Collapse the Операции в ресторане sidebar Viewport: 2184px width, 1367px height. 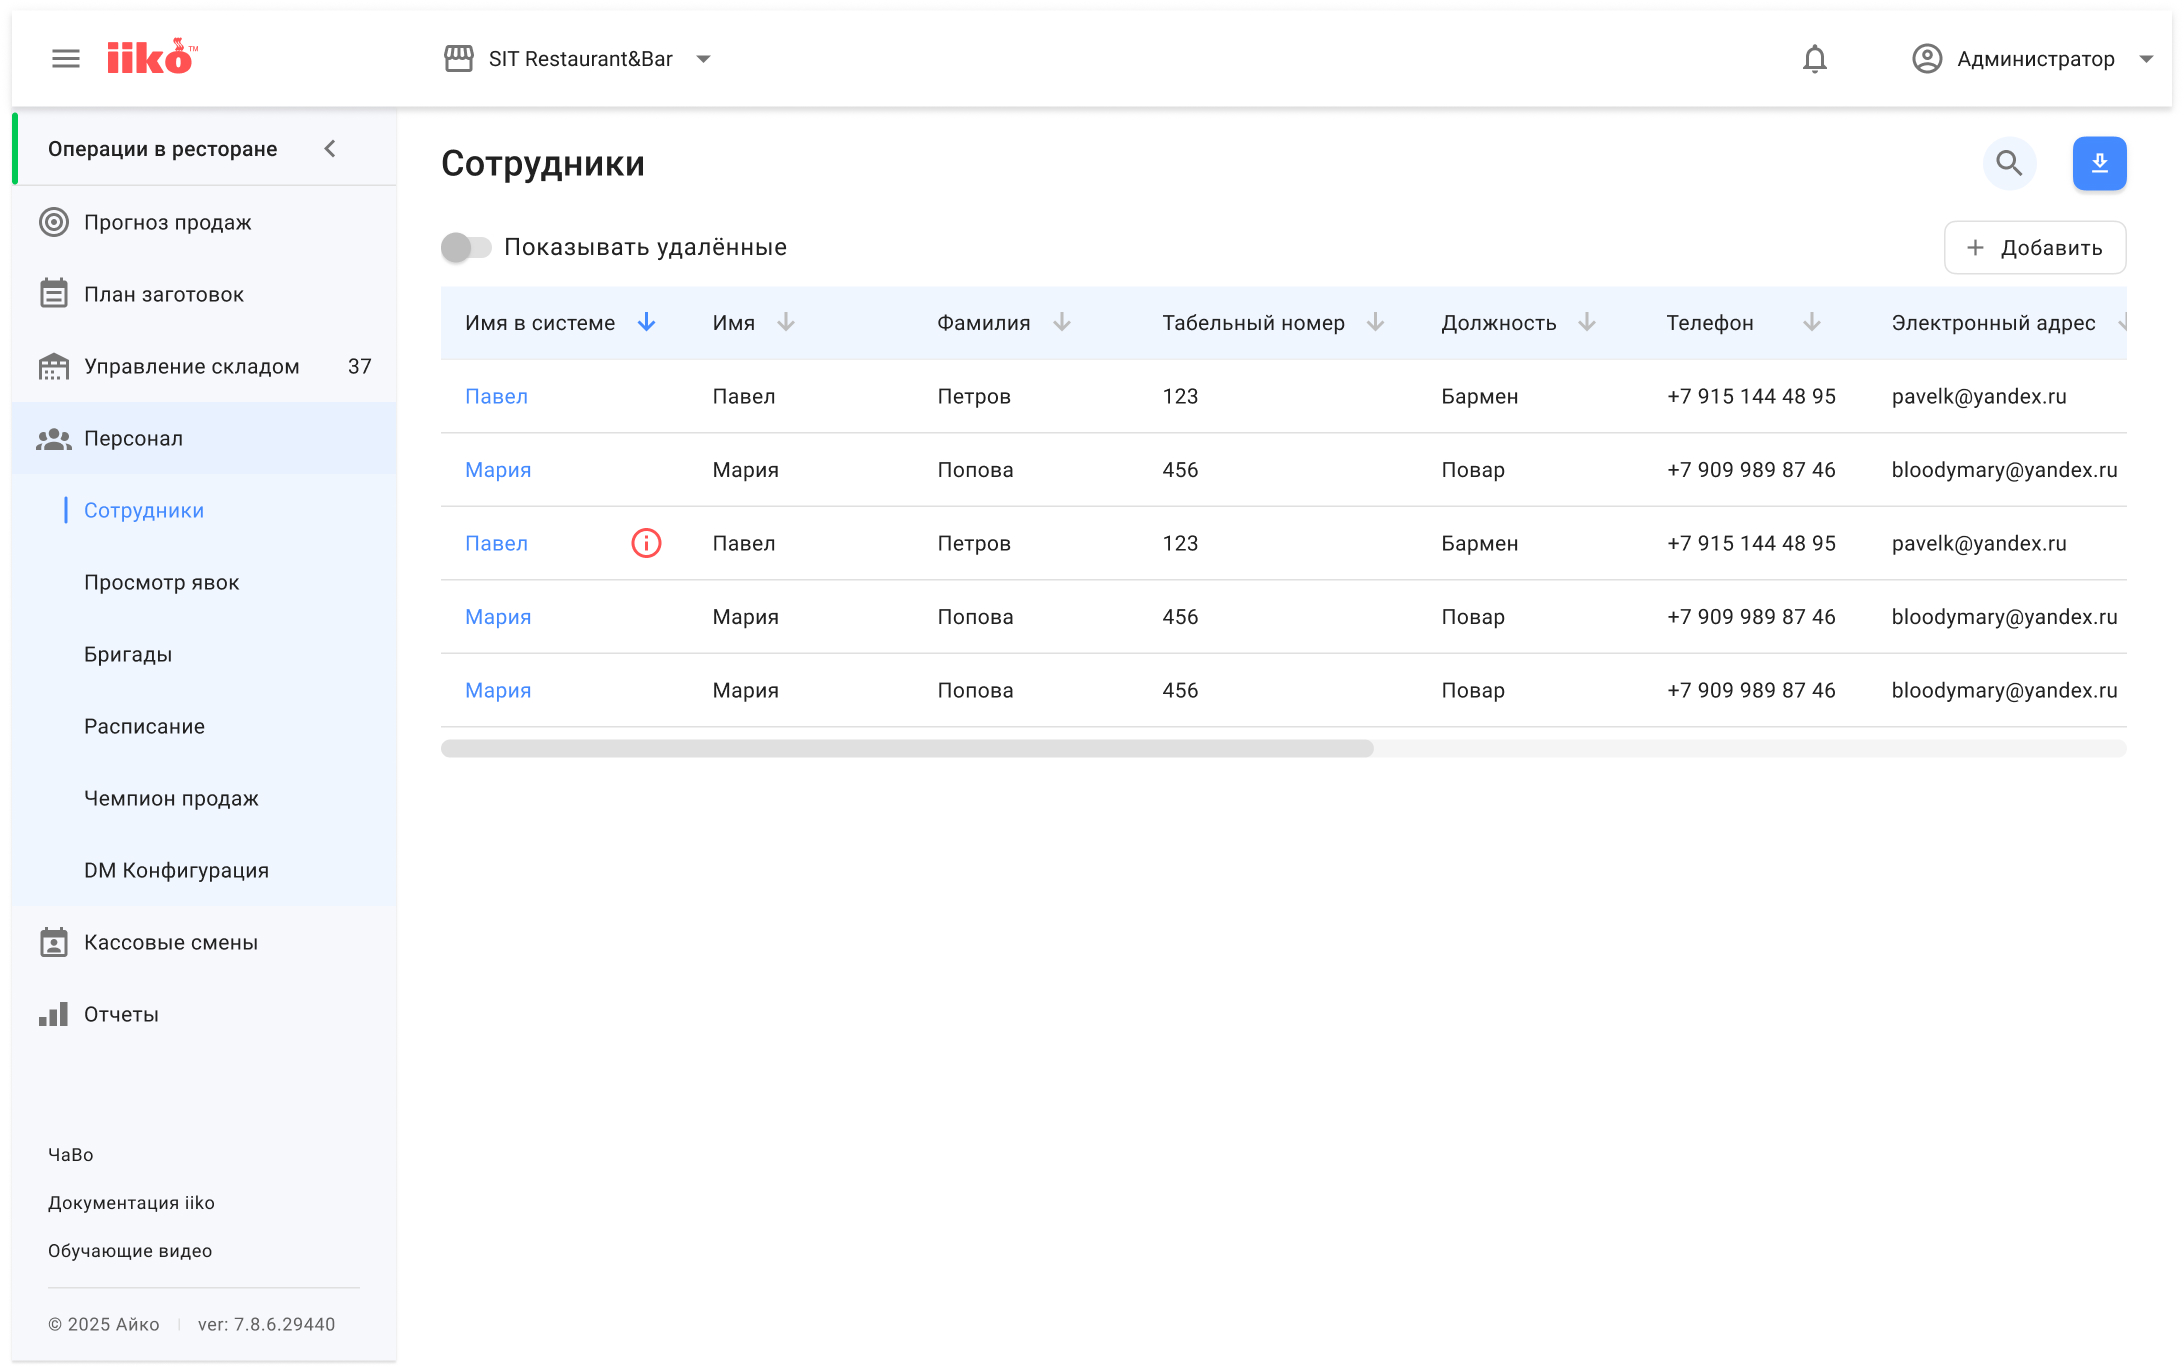330,149
